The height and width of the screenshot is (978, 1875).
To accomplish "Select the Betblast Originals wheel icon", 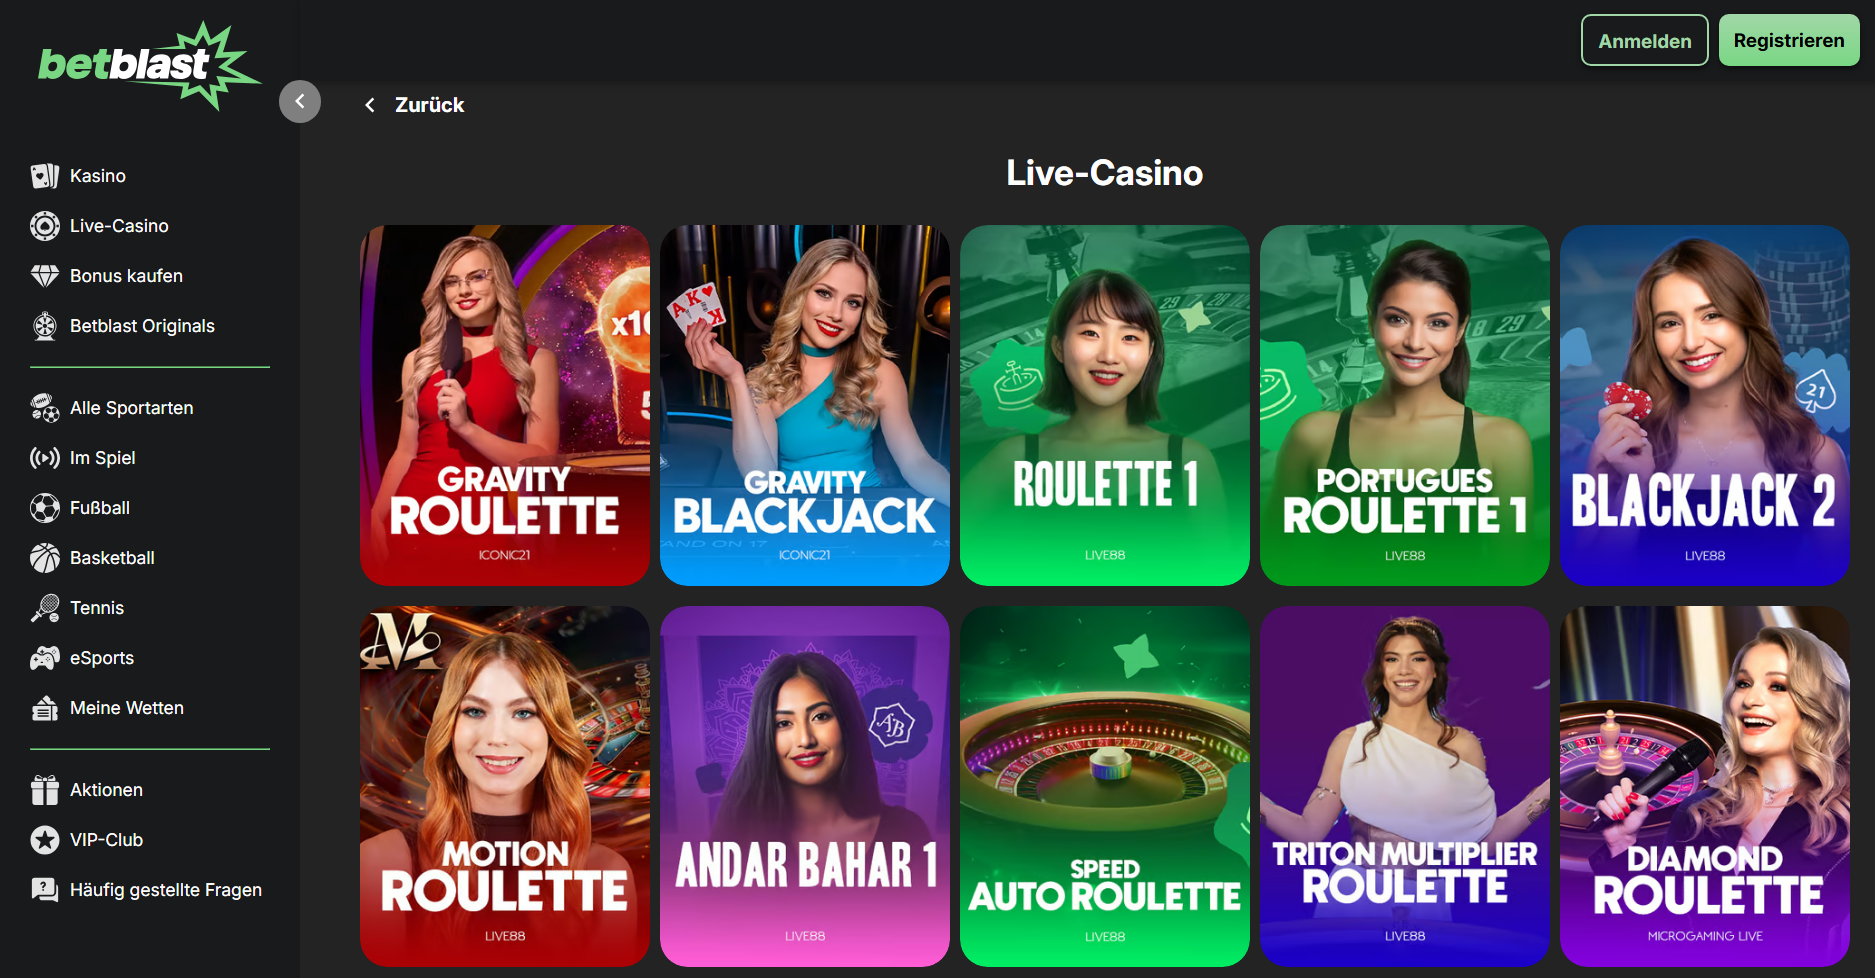I will tap(44, 325).
